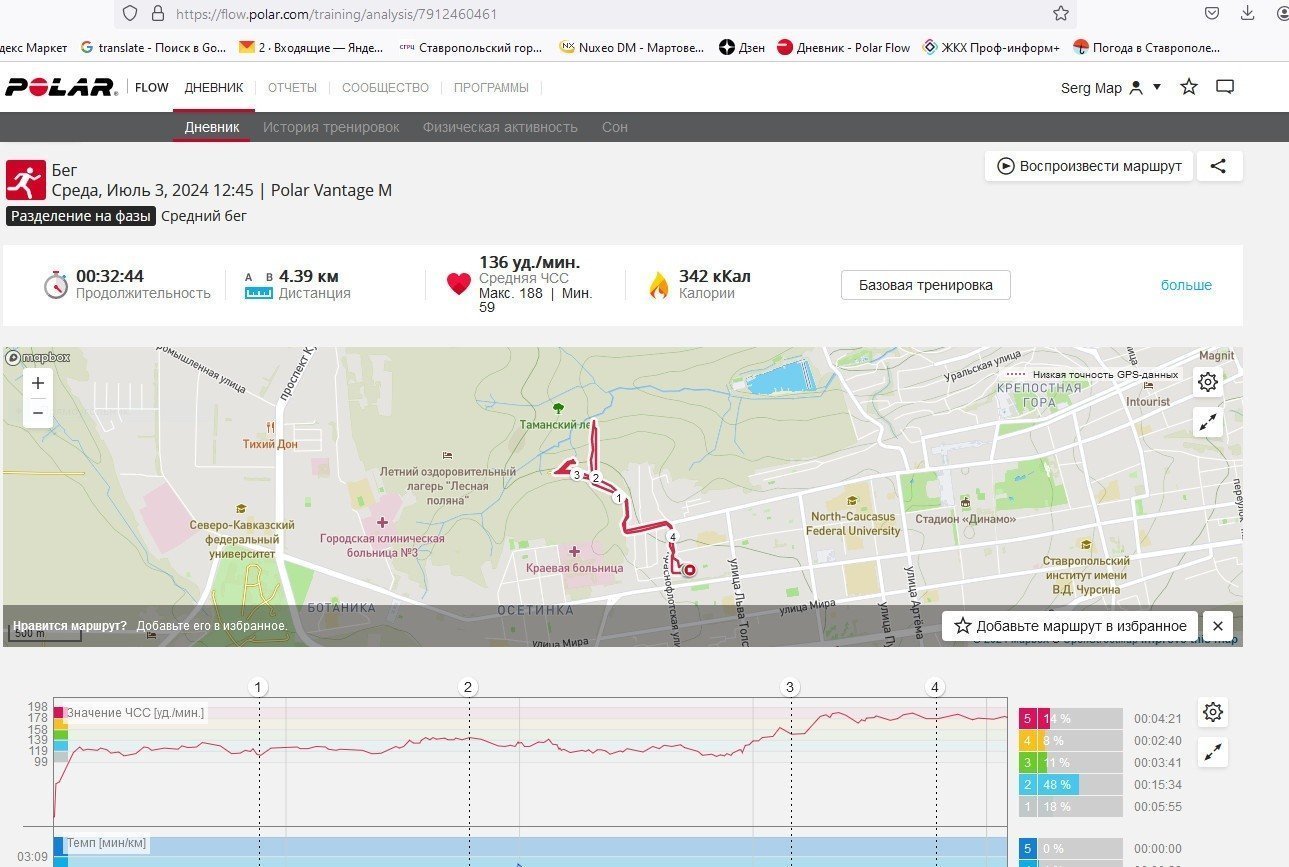The width and height of the screenshot is (1289, 867).
Task: Click the padlock site security icon
Action: [157, 14]
